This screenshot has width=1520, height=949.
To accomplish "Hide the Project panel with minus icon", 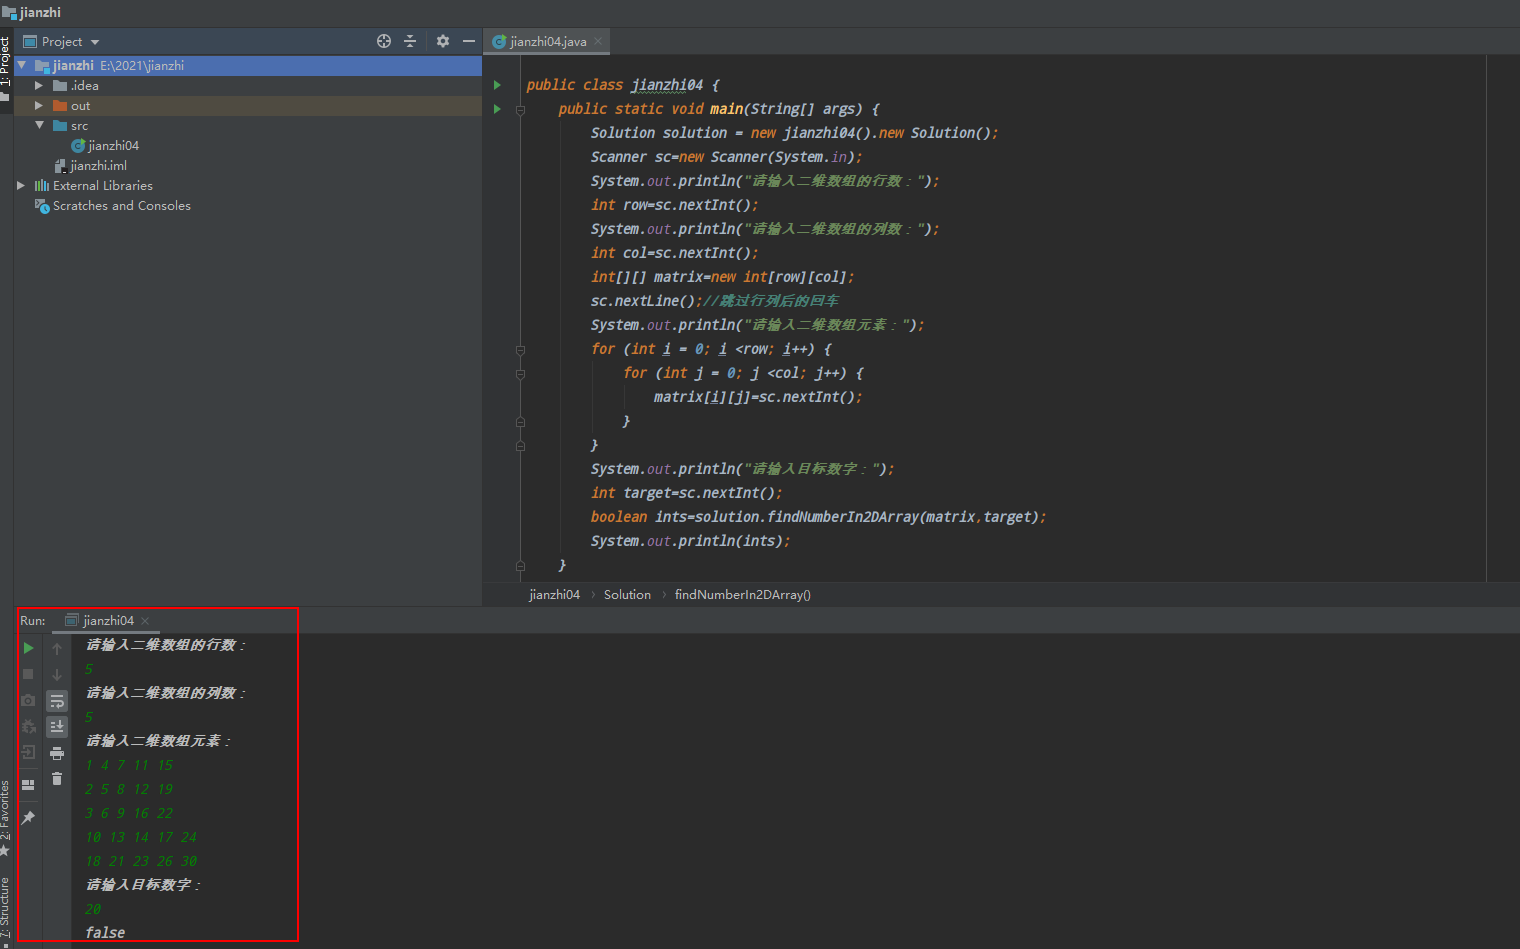I will click(469, 41).
